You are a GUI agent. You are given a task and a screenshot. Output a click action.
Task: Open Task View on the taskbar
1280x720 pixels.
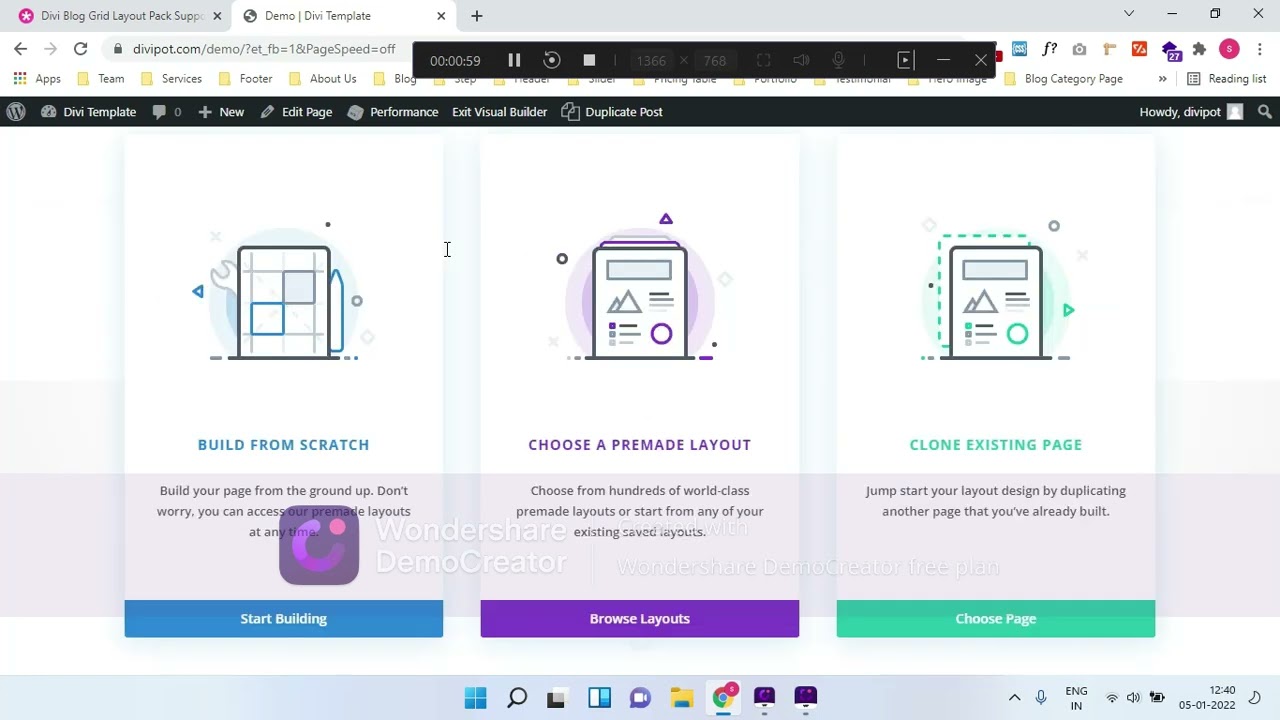click(556, 697)
